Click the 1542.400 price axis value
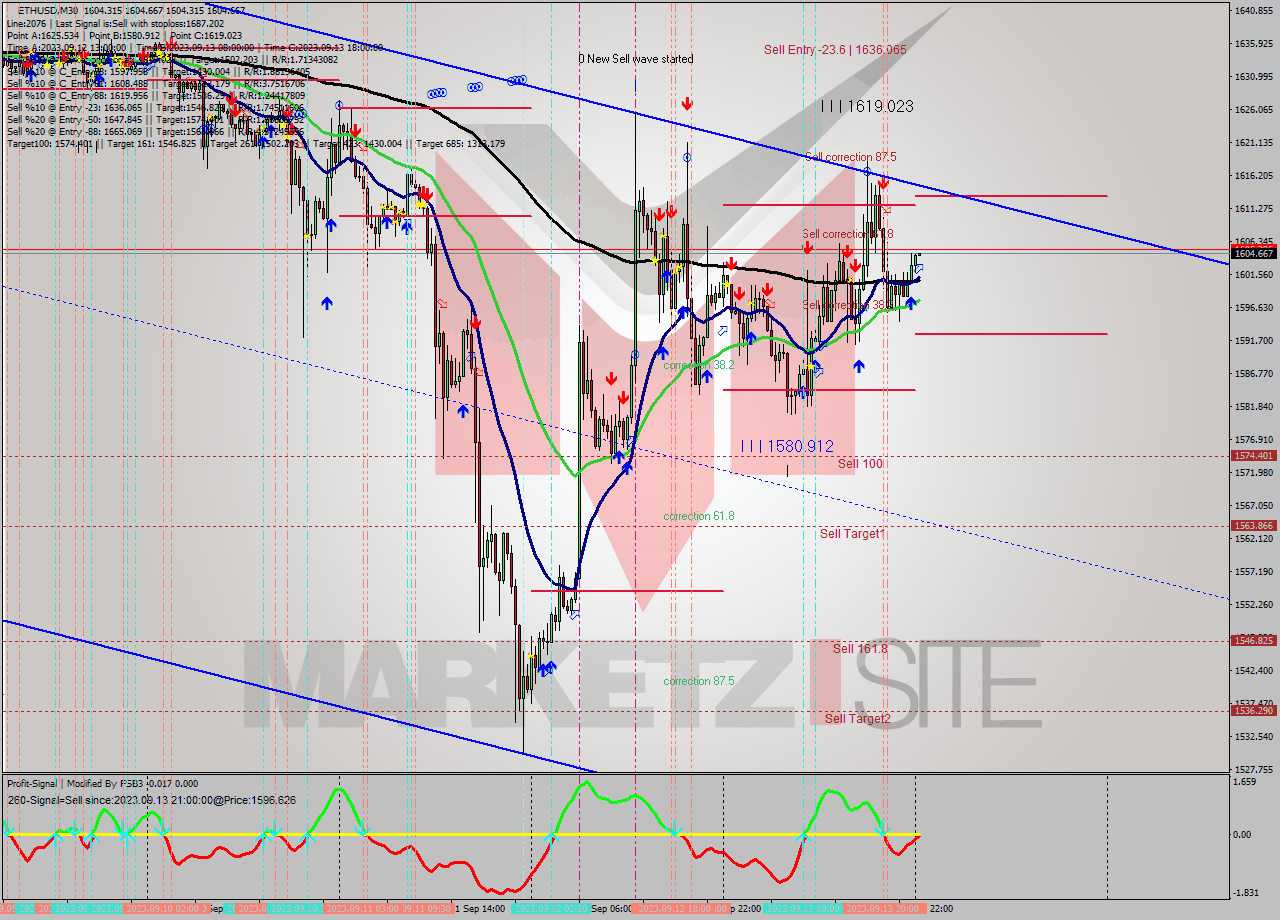Viewport: 1280px width, 920px height. (1253, 670)
